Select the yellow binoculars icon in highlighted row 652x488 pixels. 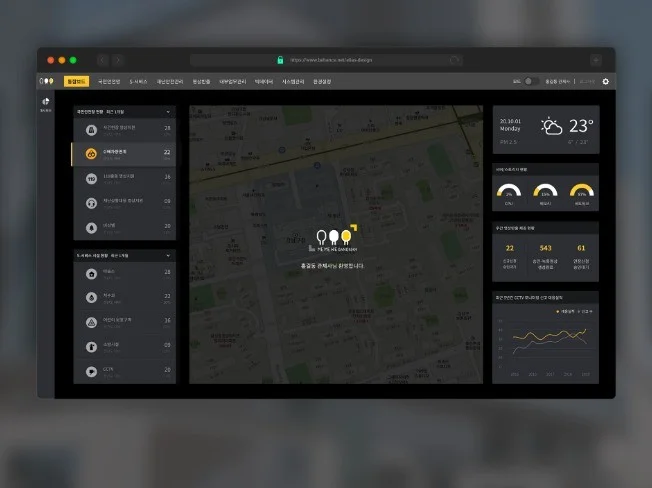(91, 153)
